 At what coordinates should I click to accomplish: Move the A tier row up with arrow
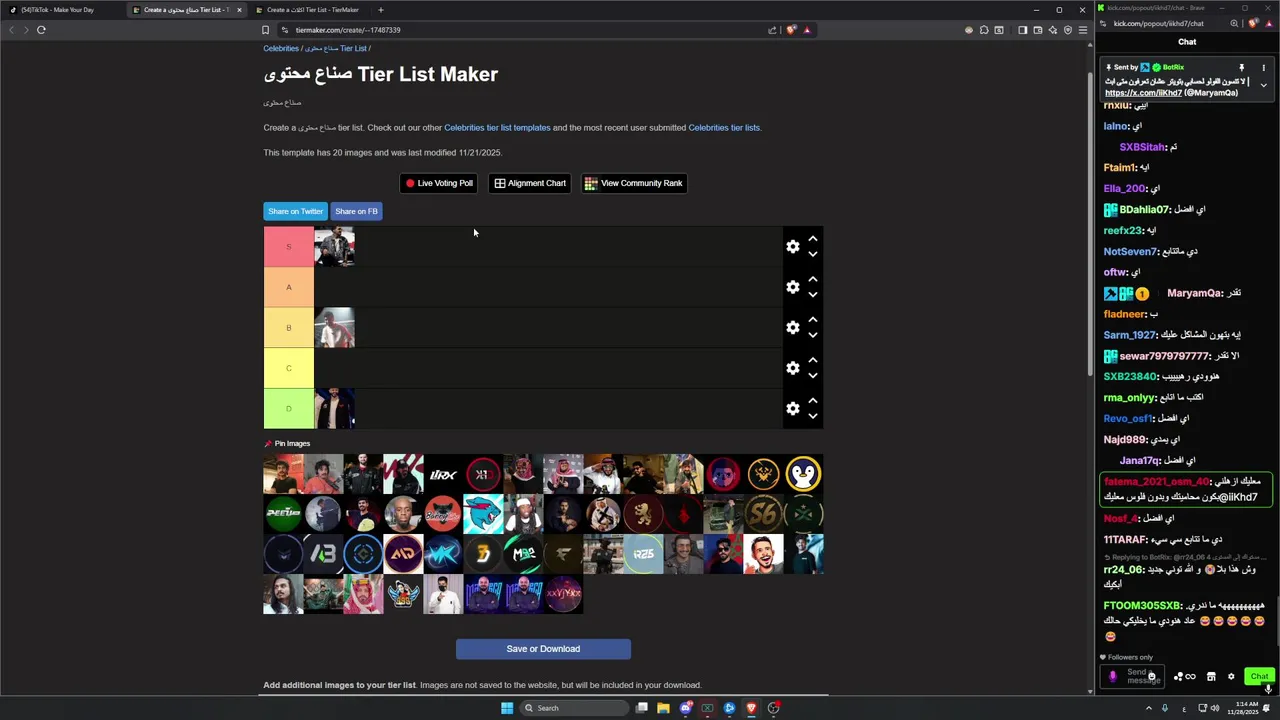tap(813, 279)
